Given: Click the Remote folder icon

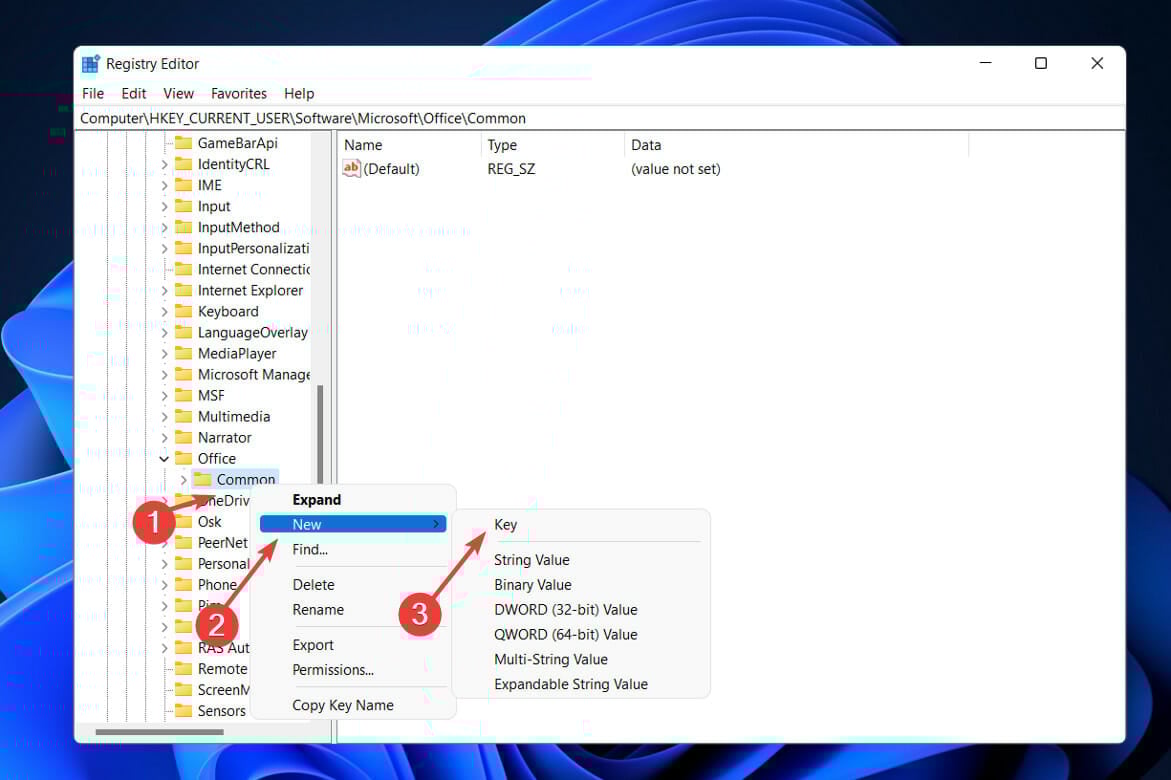Looking at the screenshot, I should click(x=184, y=669).
